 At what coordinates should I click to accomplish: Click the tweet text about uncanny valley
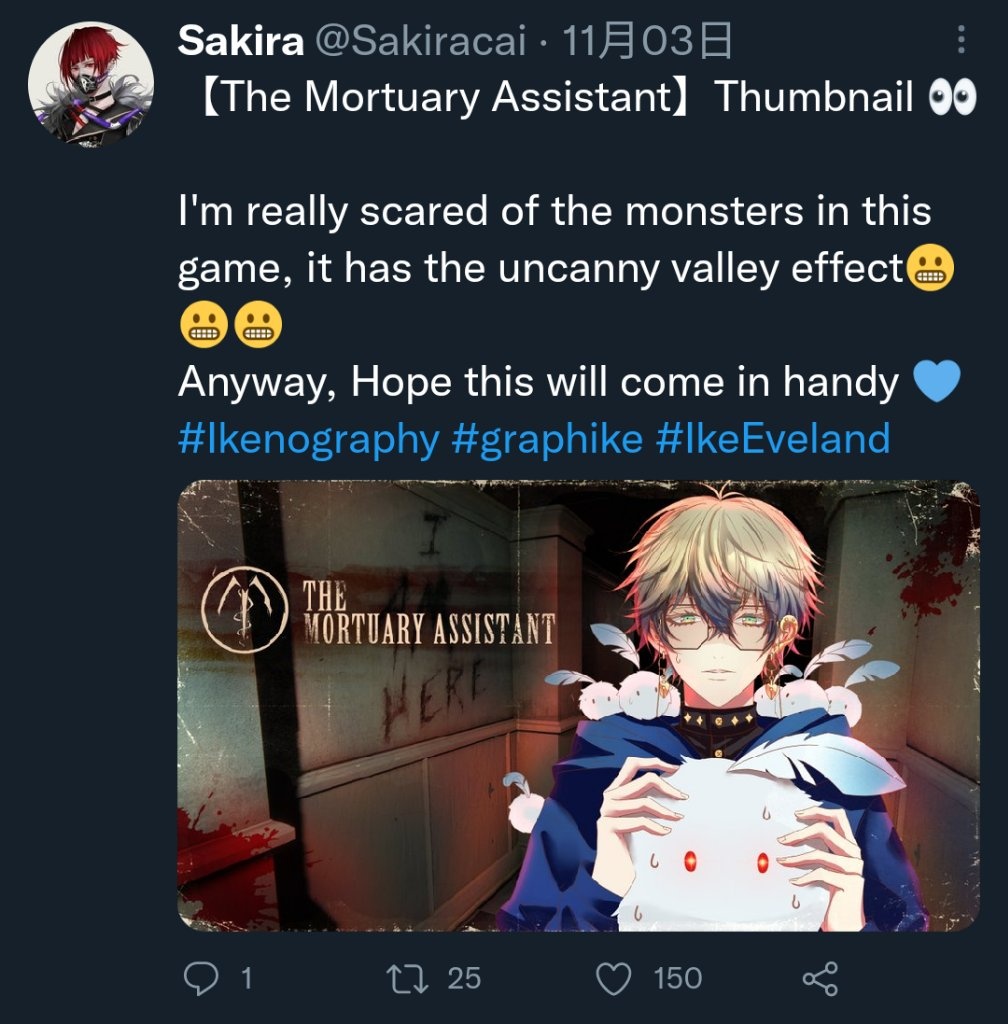554,239
